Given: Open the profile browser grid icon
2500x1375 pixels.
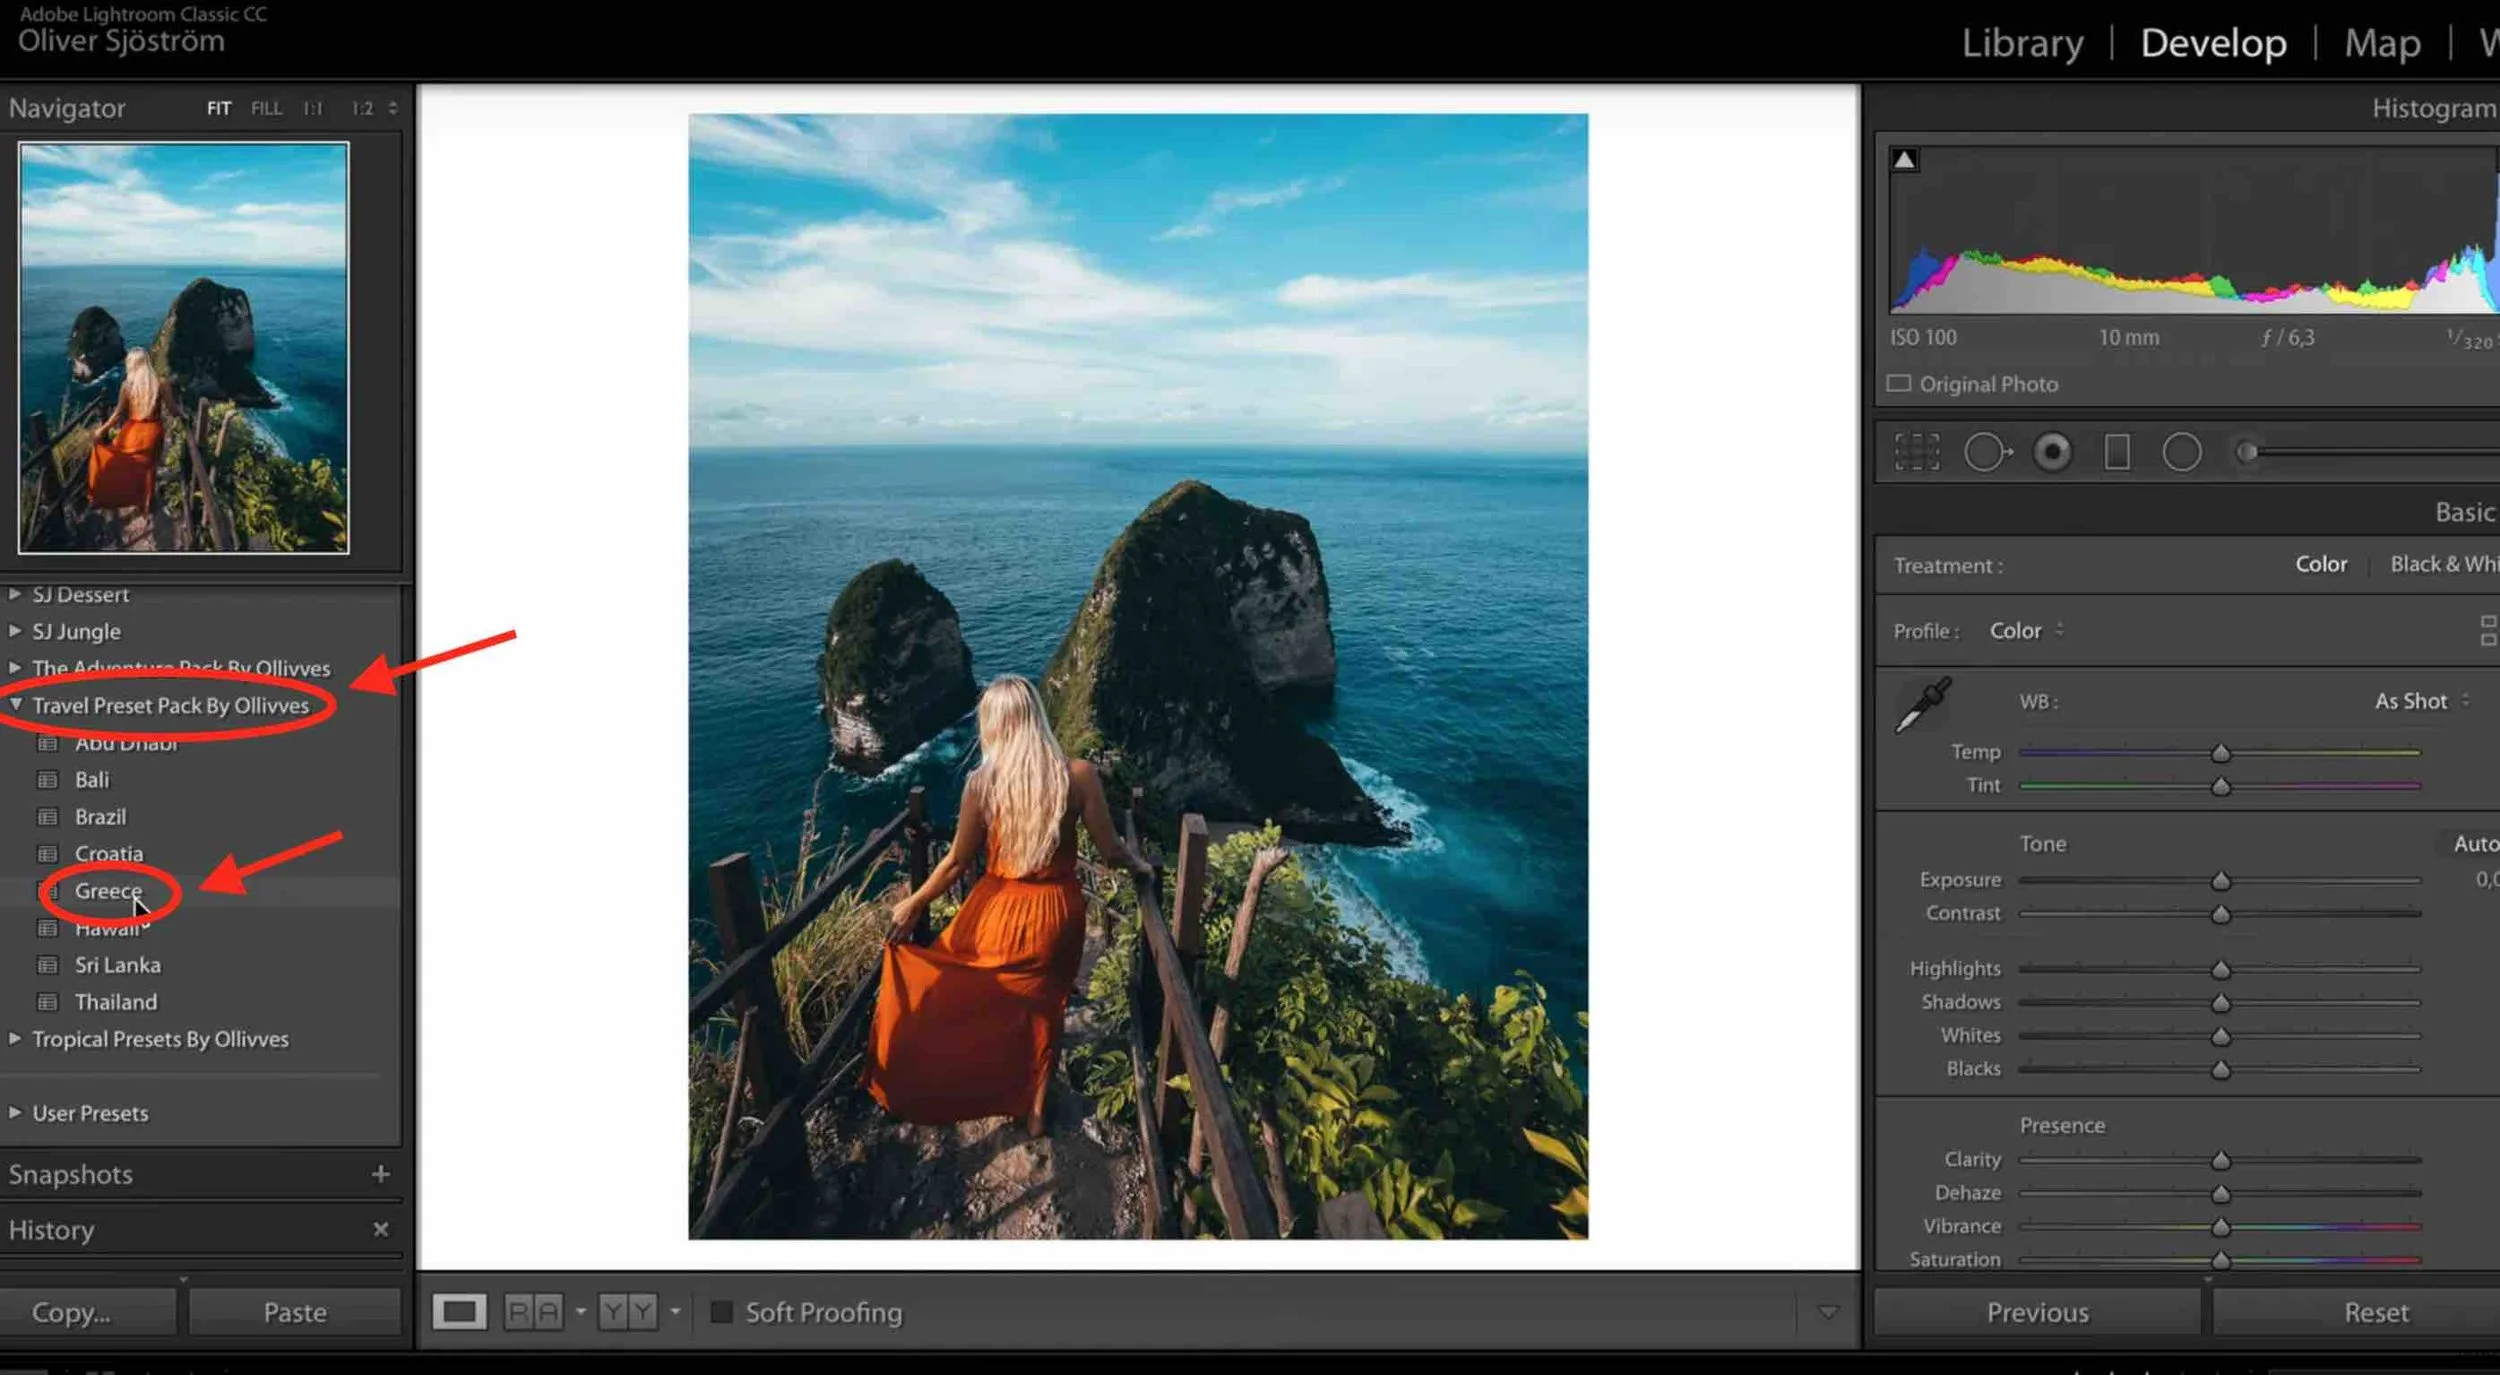Looking at the screenshot, I should point(2488,631).
